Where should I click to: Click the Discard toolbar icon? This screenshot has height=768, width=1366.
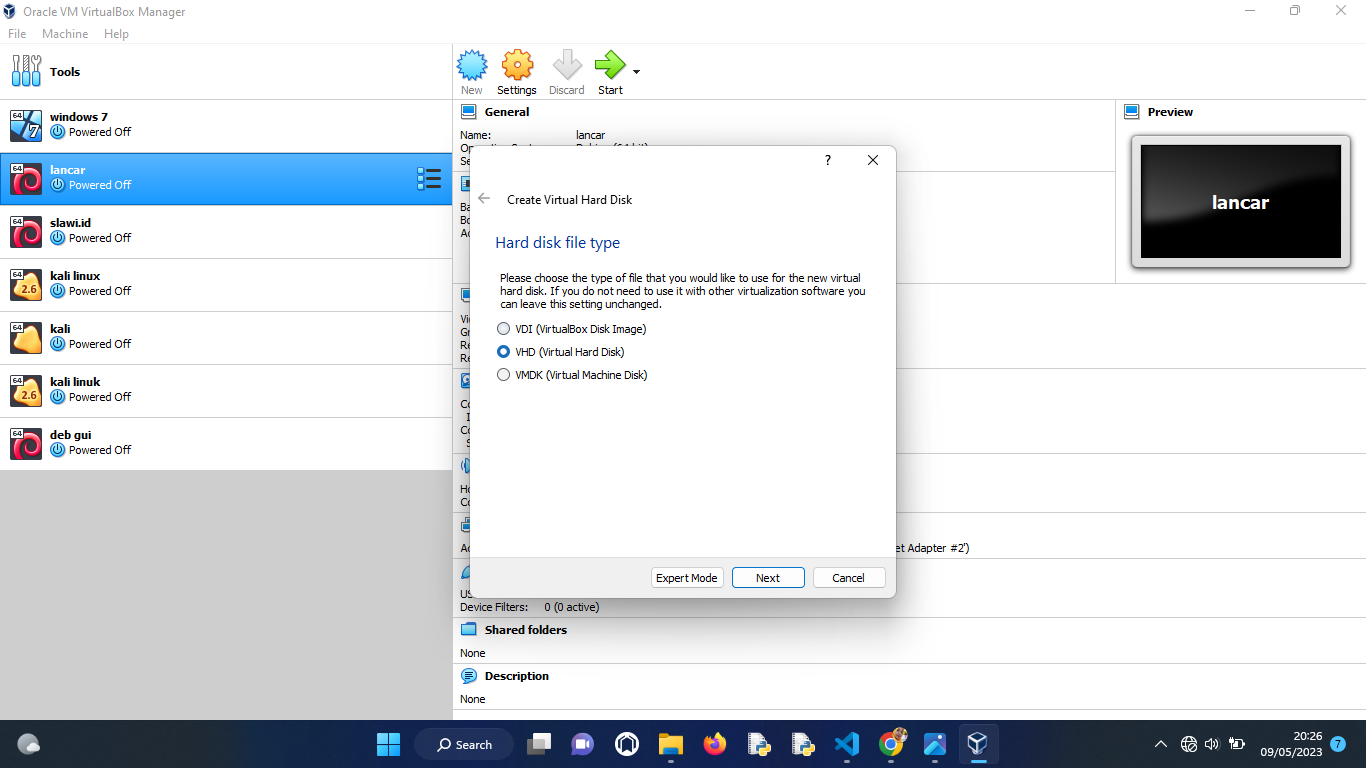click(x=567, y=66)
